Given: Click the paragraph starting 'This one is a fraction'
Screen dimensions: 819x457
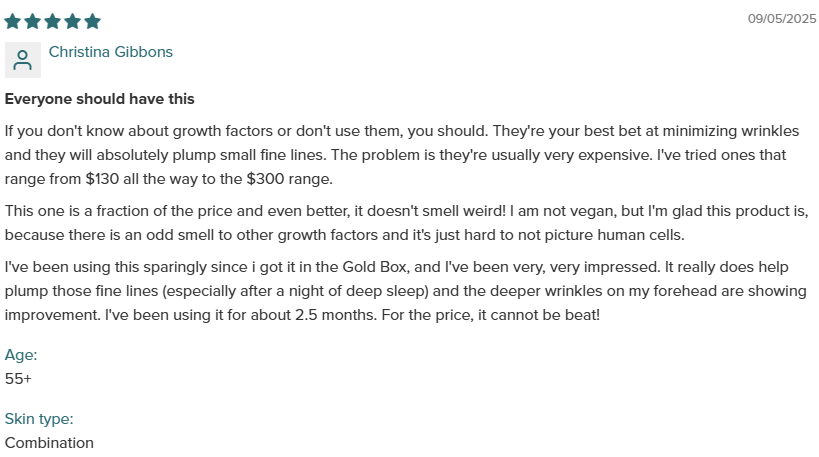Looking at the screenshot, I should 406,222.
